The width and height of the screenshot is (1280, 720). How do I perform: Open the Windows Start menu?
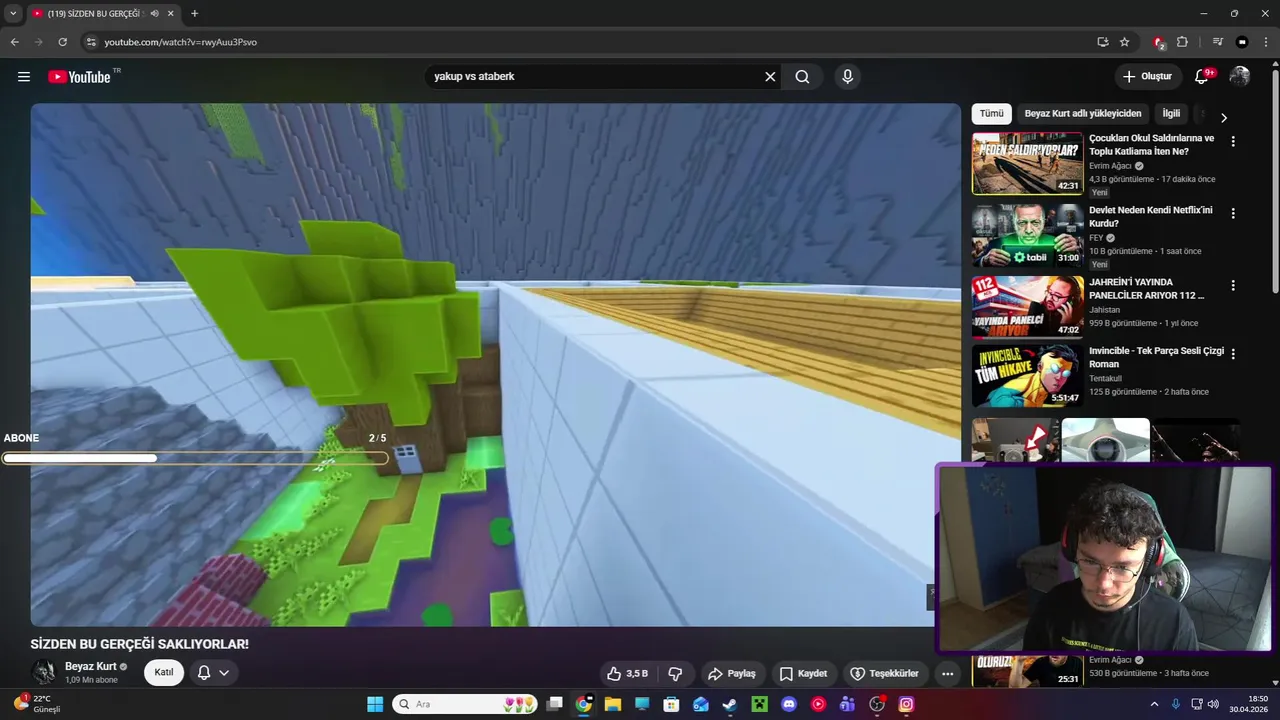click(x=375, y=704)
